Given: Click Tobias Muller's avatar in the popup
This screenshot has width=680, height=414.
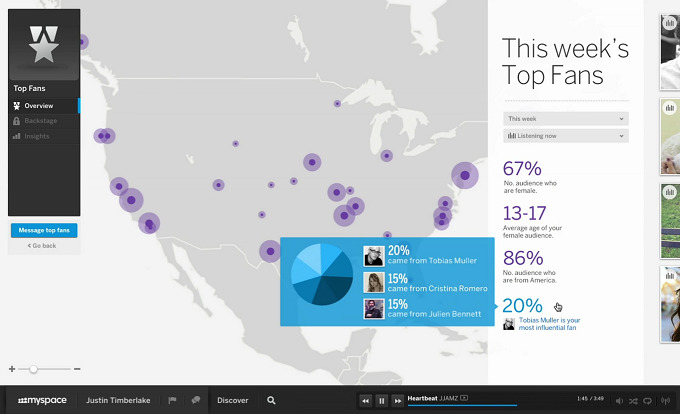Looking at the screenshot, I should (x=374, y=256).
